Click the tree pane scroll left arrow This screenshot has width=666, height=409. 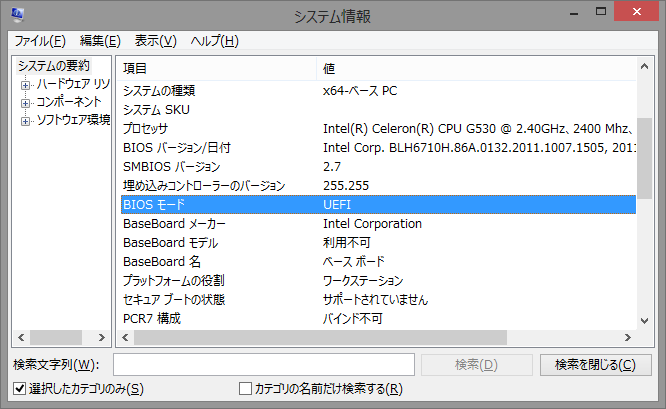(x=21, y=338)
